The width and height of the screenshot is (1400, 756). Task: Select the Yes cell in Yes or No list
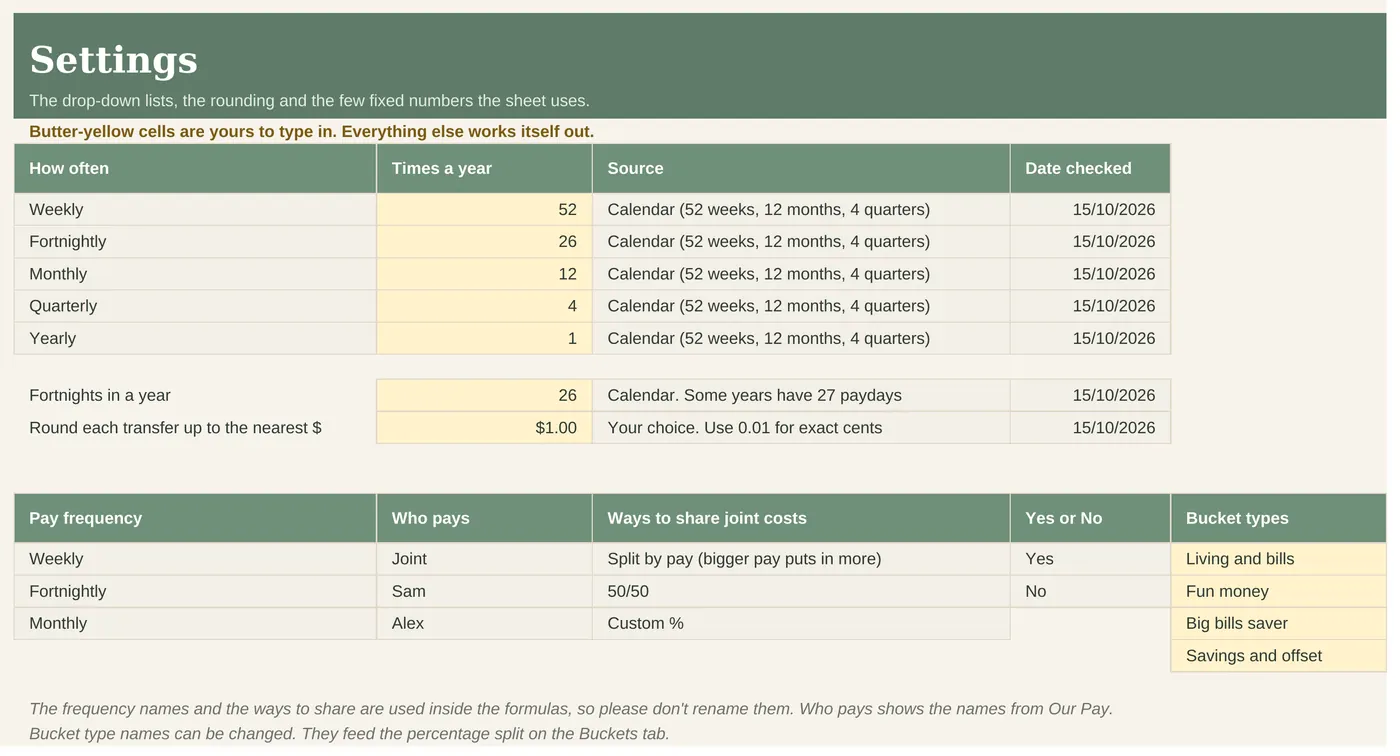(1090, 559)
